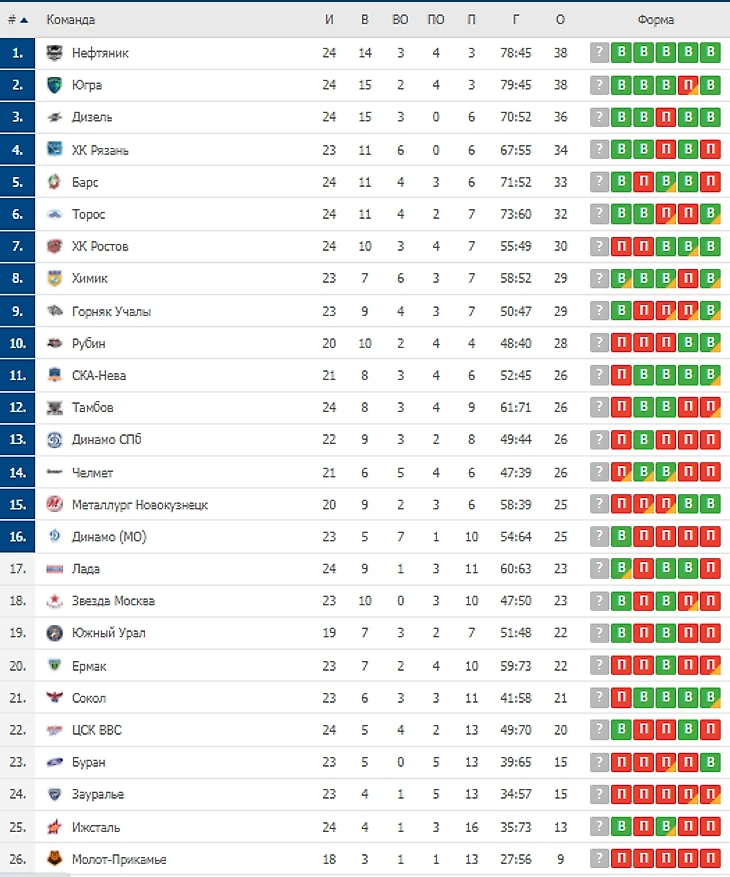This screenshot has width=730, height=877.
Task: Open the Горняк Учалы team link
Action: pyautogui.click(x=111, y=311)
